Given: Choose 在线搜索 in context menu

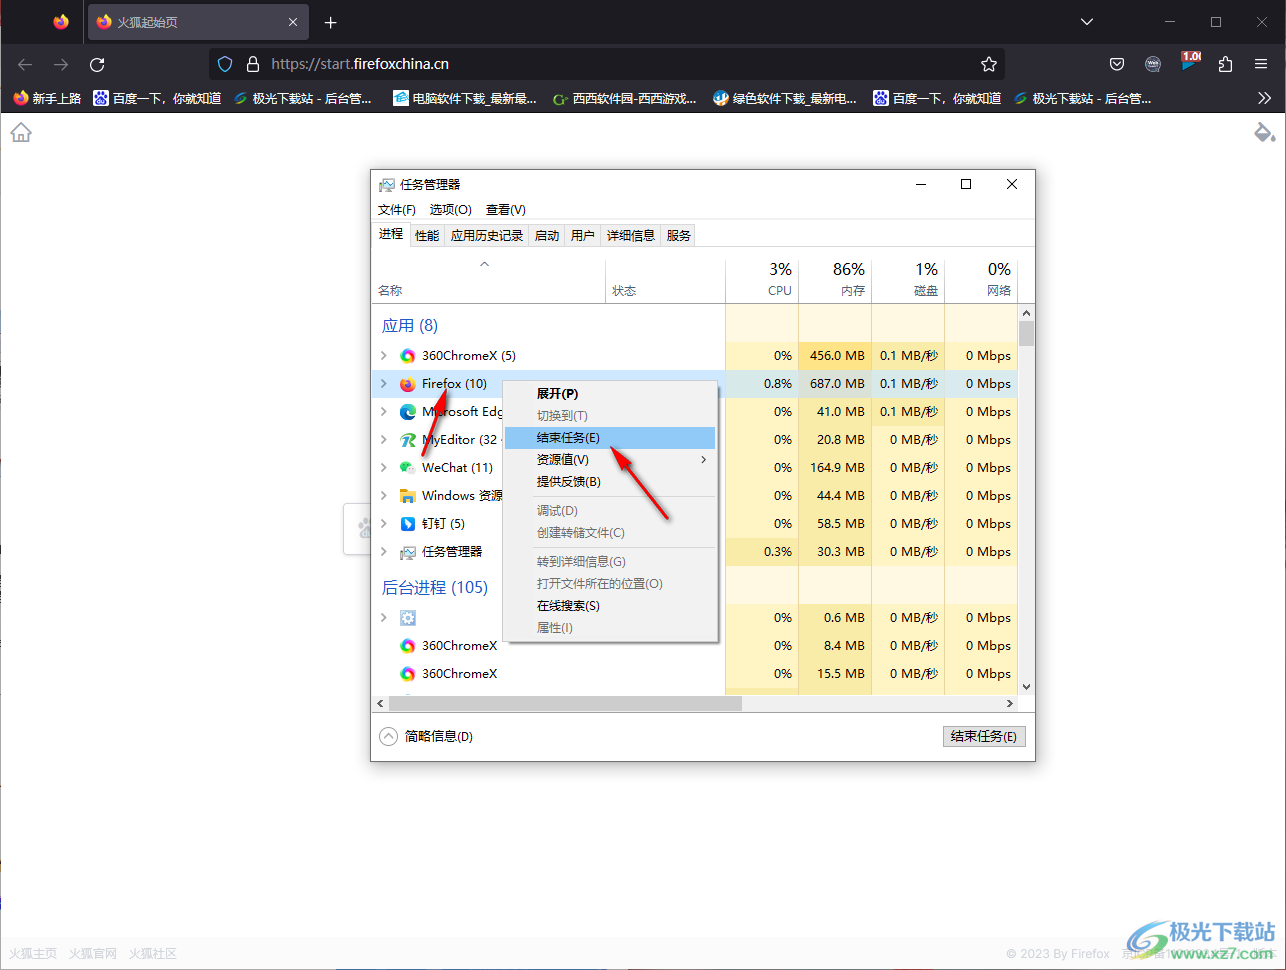Looking at the screenshot, I should [x=610, y=606].
